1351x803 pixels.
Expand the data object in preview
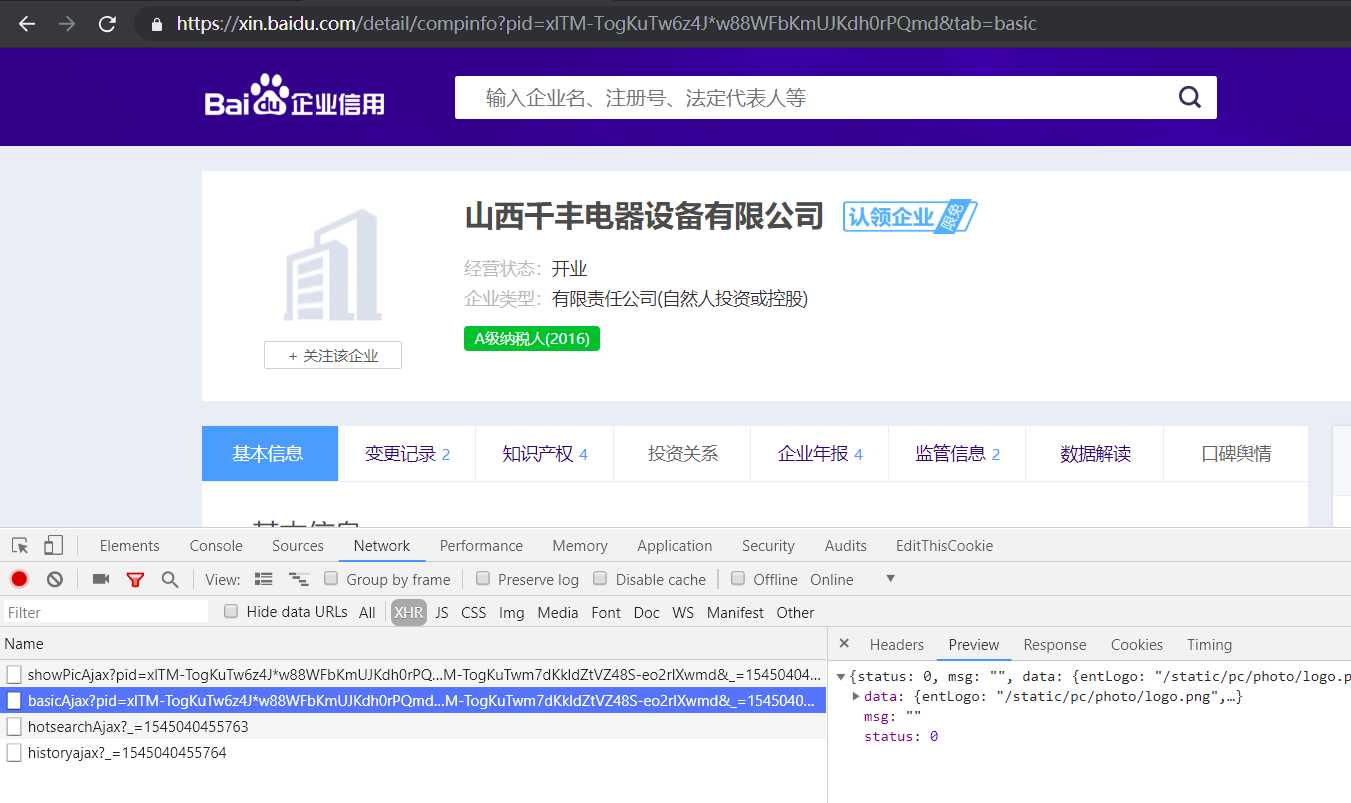coord(856,696)
